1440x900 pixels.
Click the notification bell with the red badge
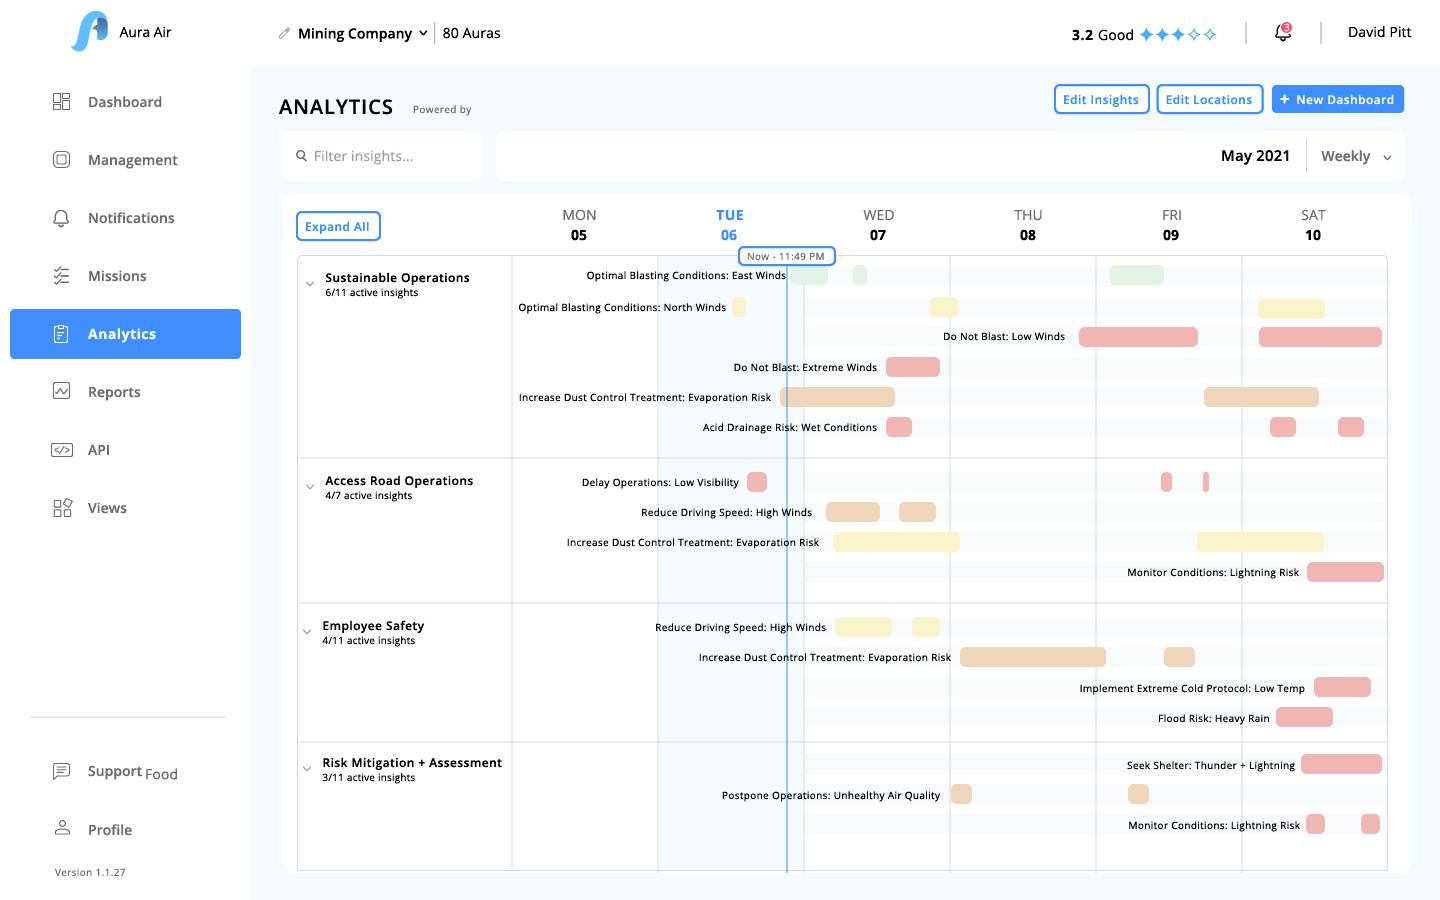pos(1281,32)
